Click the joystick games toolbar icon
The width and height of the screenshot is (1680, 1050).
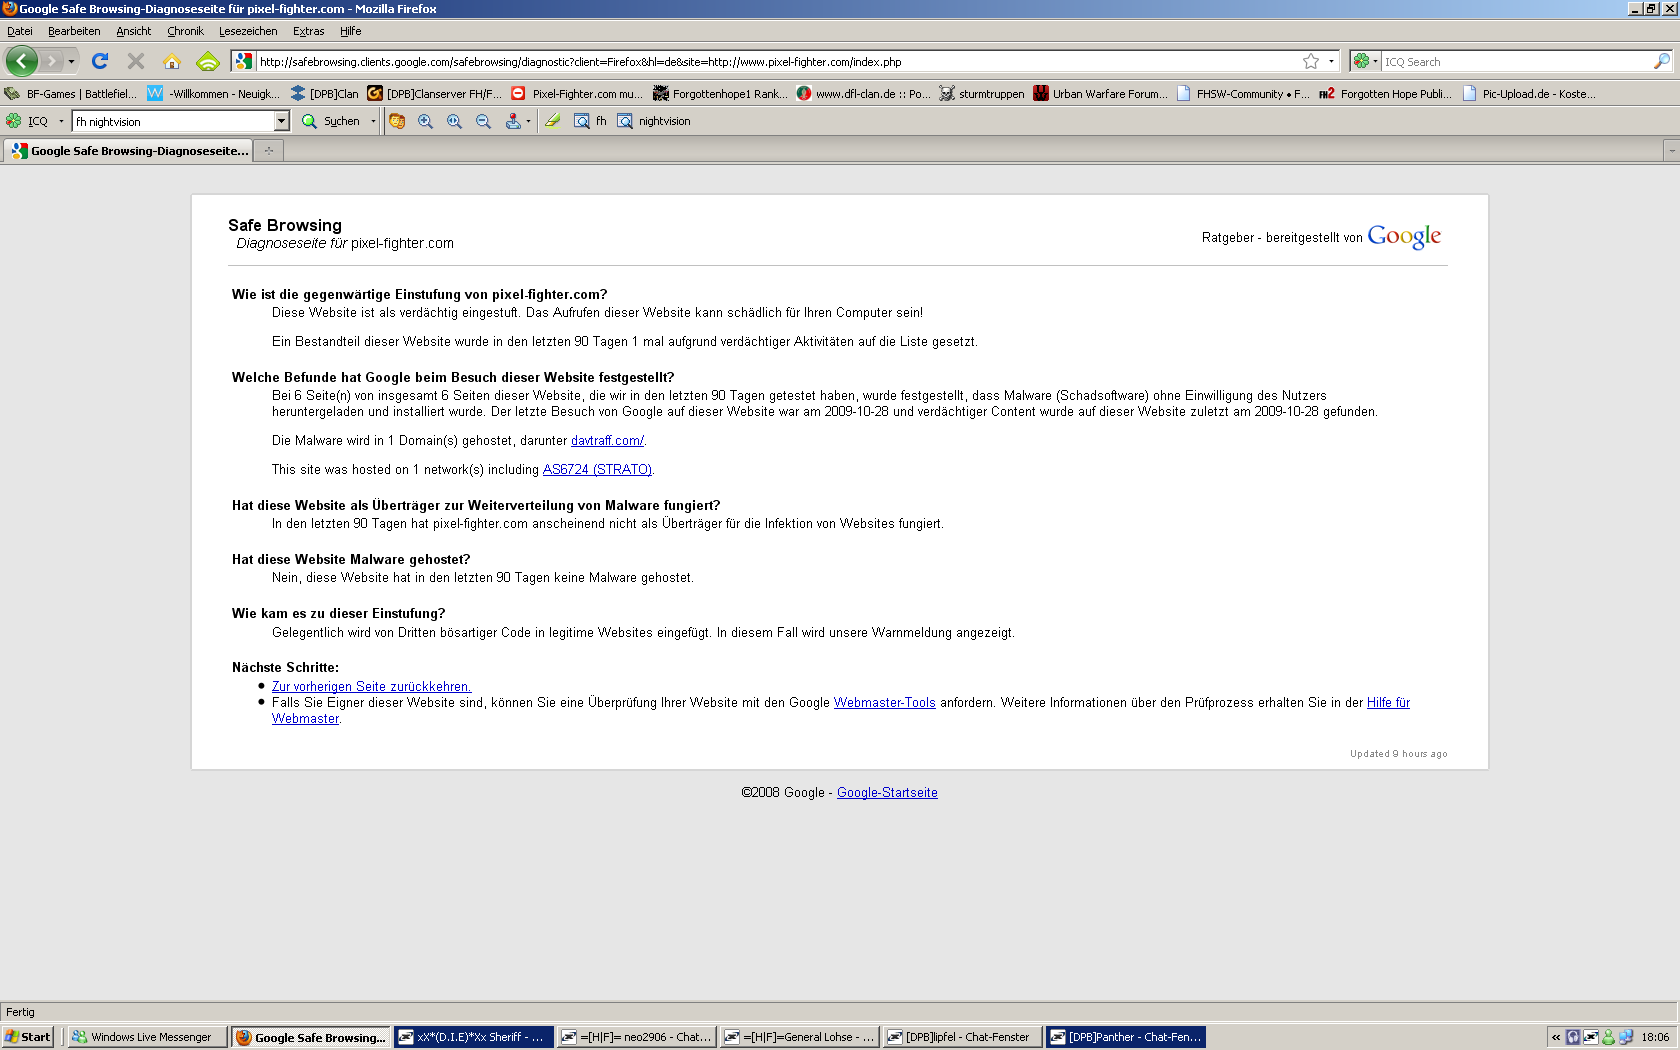tap(513, 121)
